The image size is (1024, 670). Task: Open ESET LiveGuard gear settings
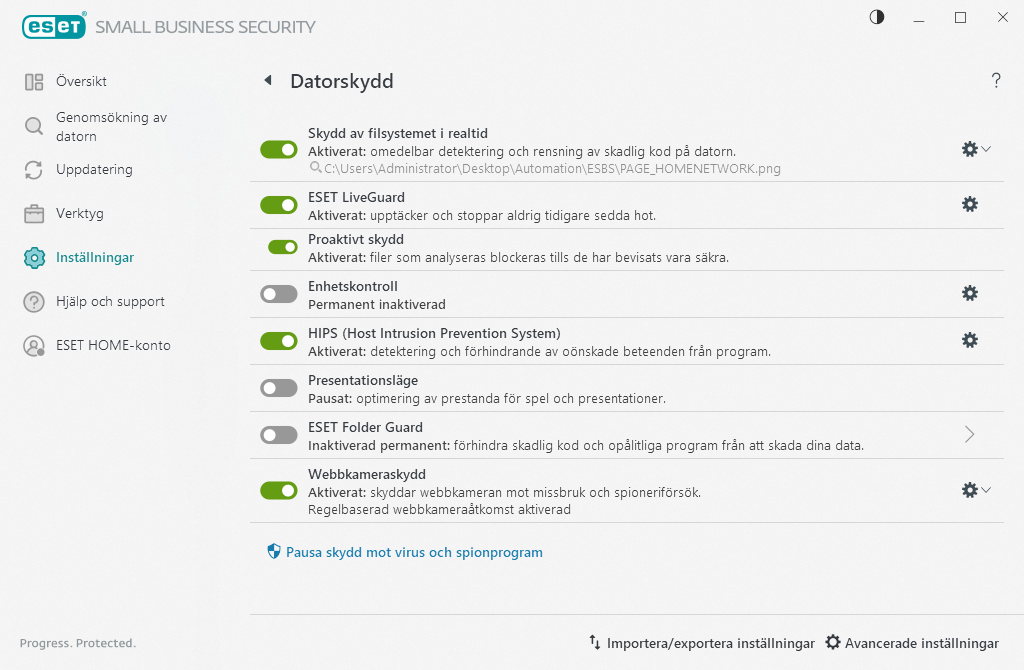969,204
